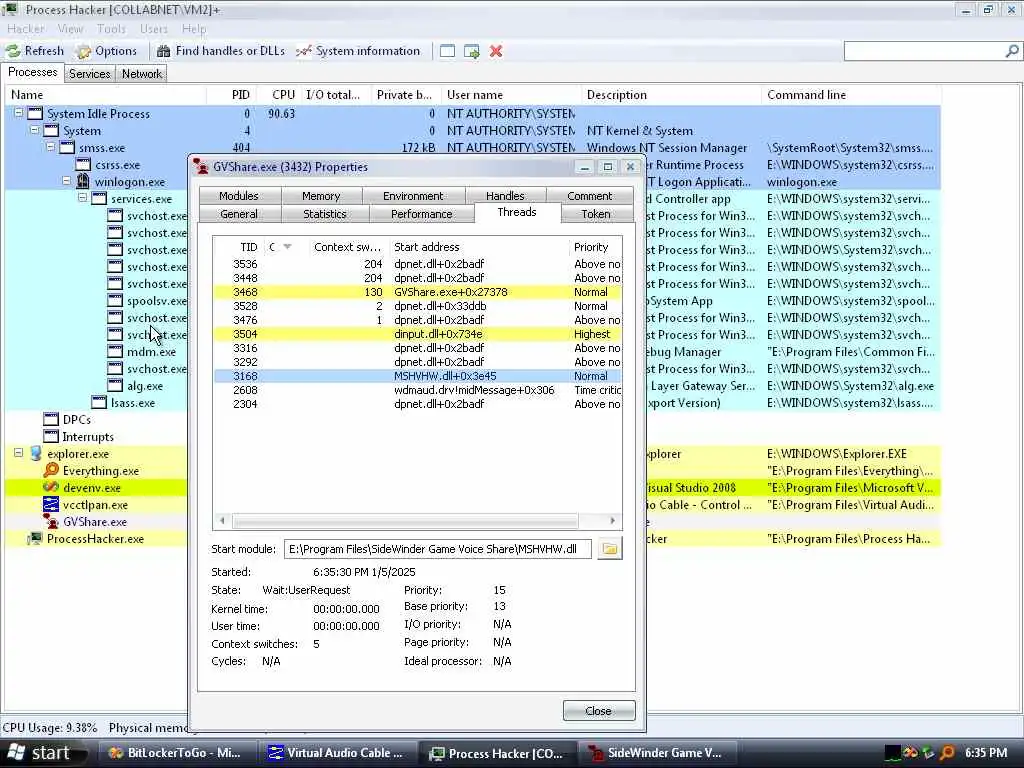The image size is (1024, 768).
Task: Click the search magnifier icon
Action: click(1012, 51)
